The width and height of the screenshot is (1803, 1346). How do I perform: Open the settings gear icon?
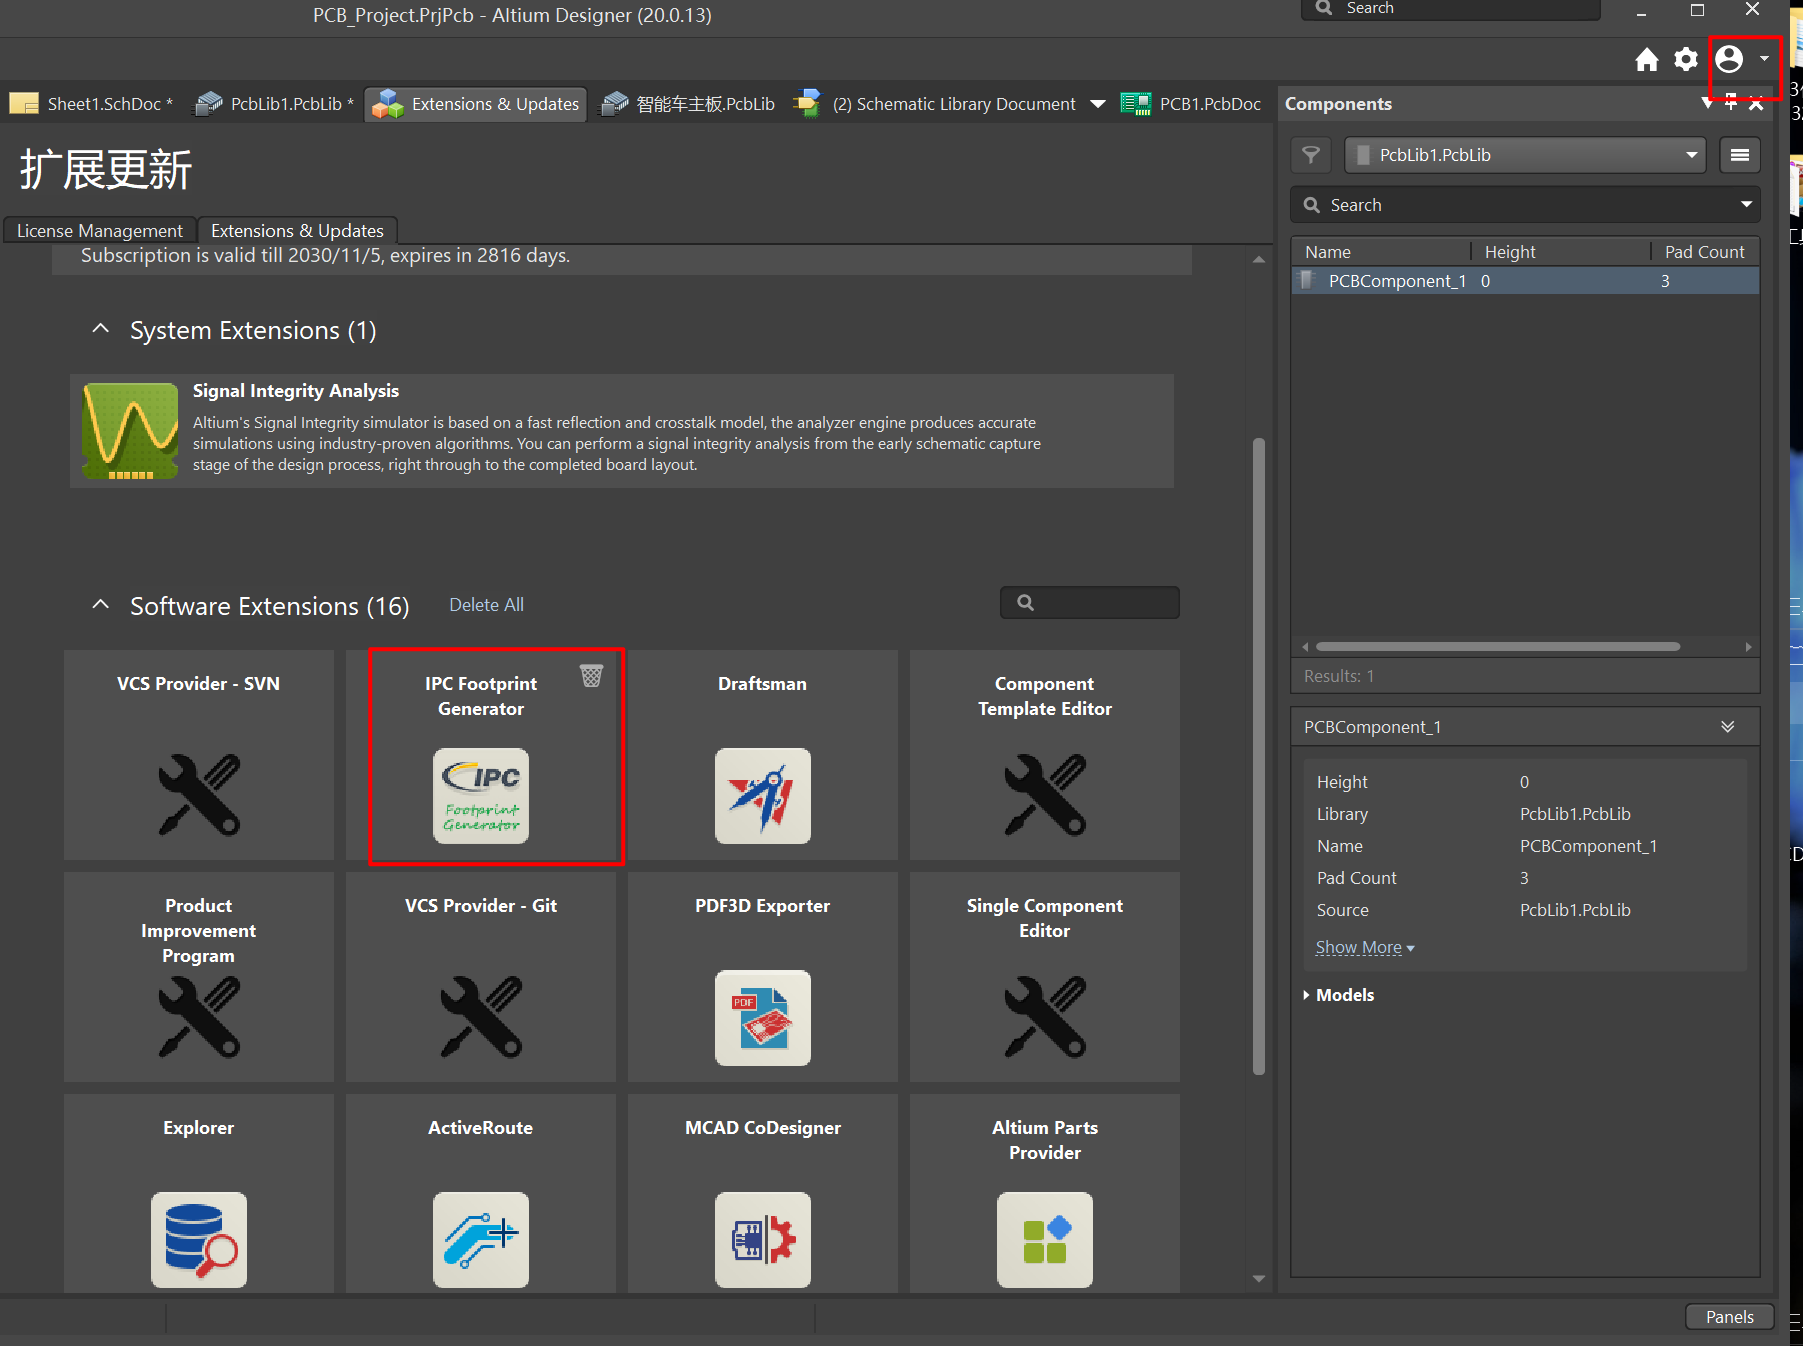click(x=1686, y=60)
